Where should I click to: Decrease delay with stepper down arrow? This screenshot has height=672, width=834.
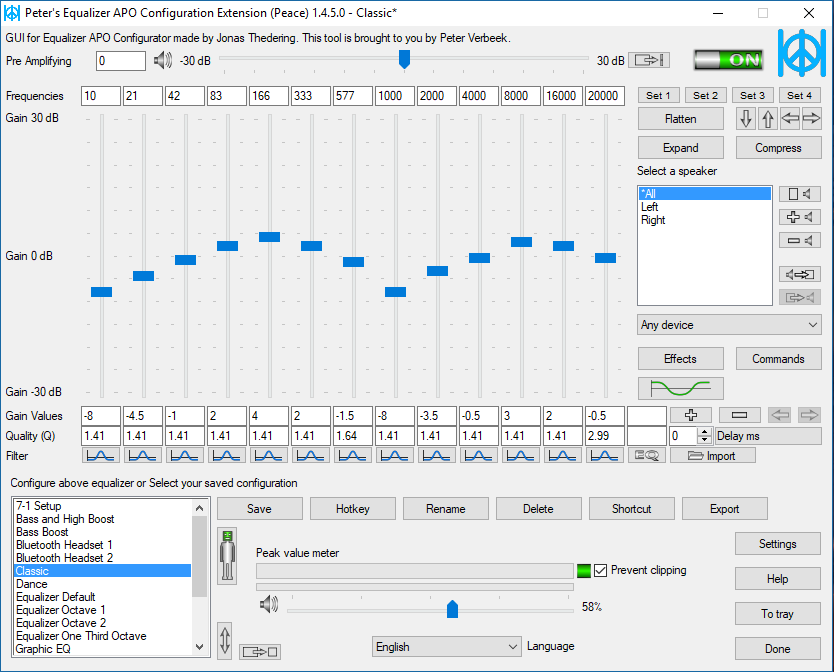point(704,440)
